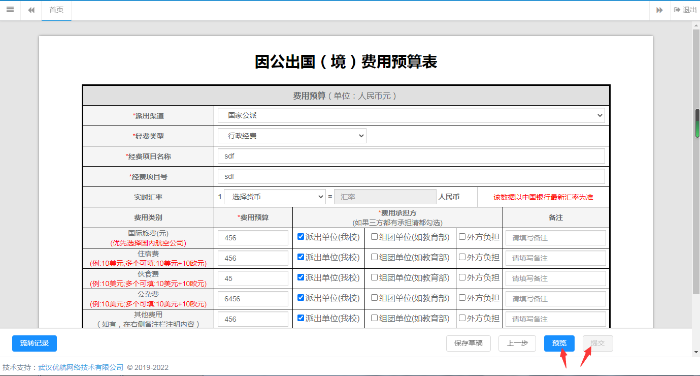Check 组团单位(如教育部) for 住宿费 row

click(375, 257)
